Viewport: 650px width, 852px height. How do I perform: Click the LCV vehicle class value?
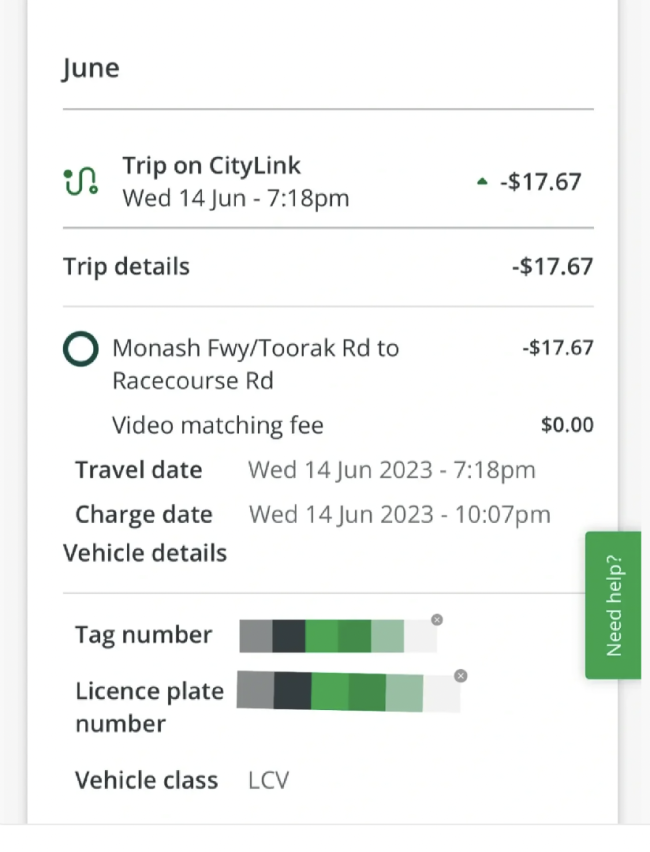[268, 780]
